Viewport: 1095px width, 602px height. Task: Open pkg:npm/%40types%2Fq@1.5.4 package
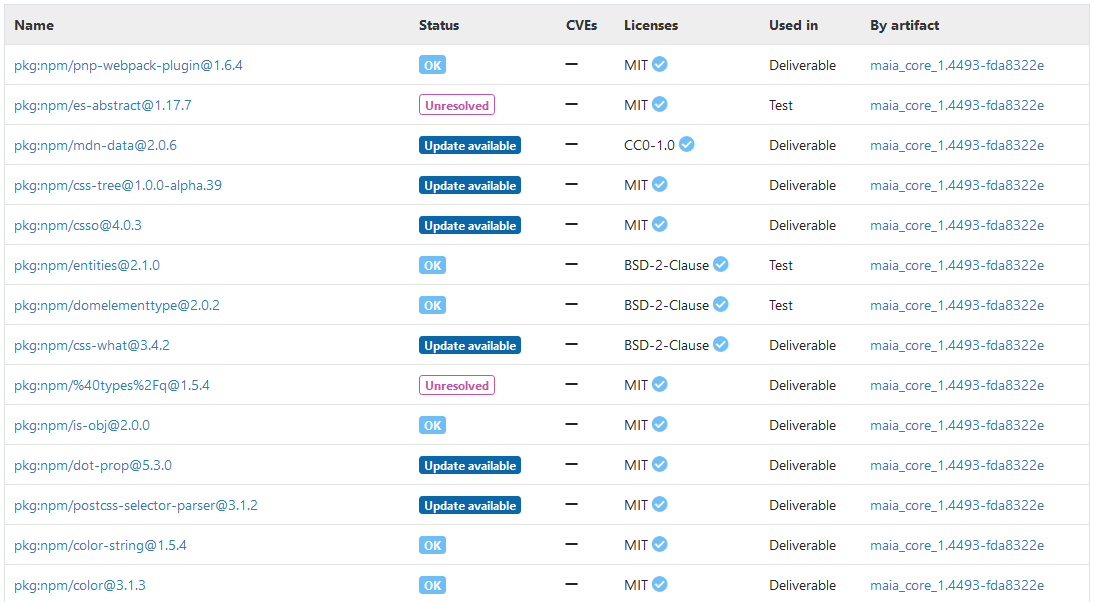[112, 385]
